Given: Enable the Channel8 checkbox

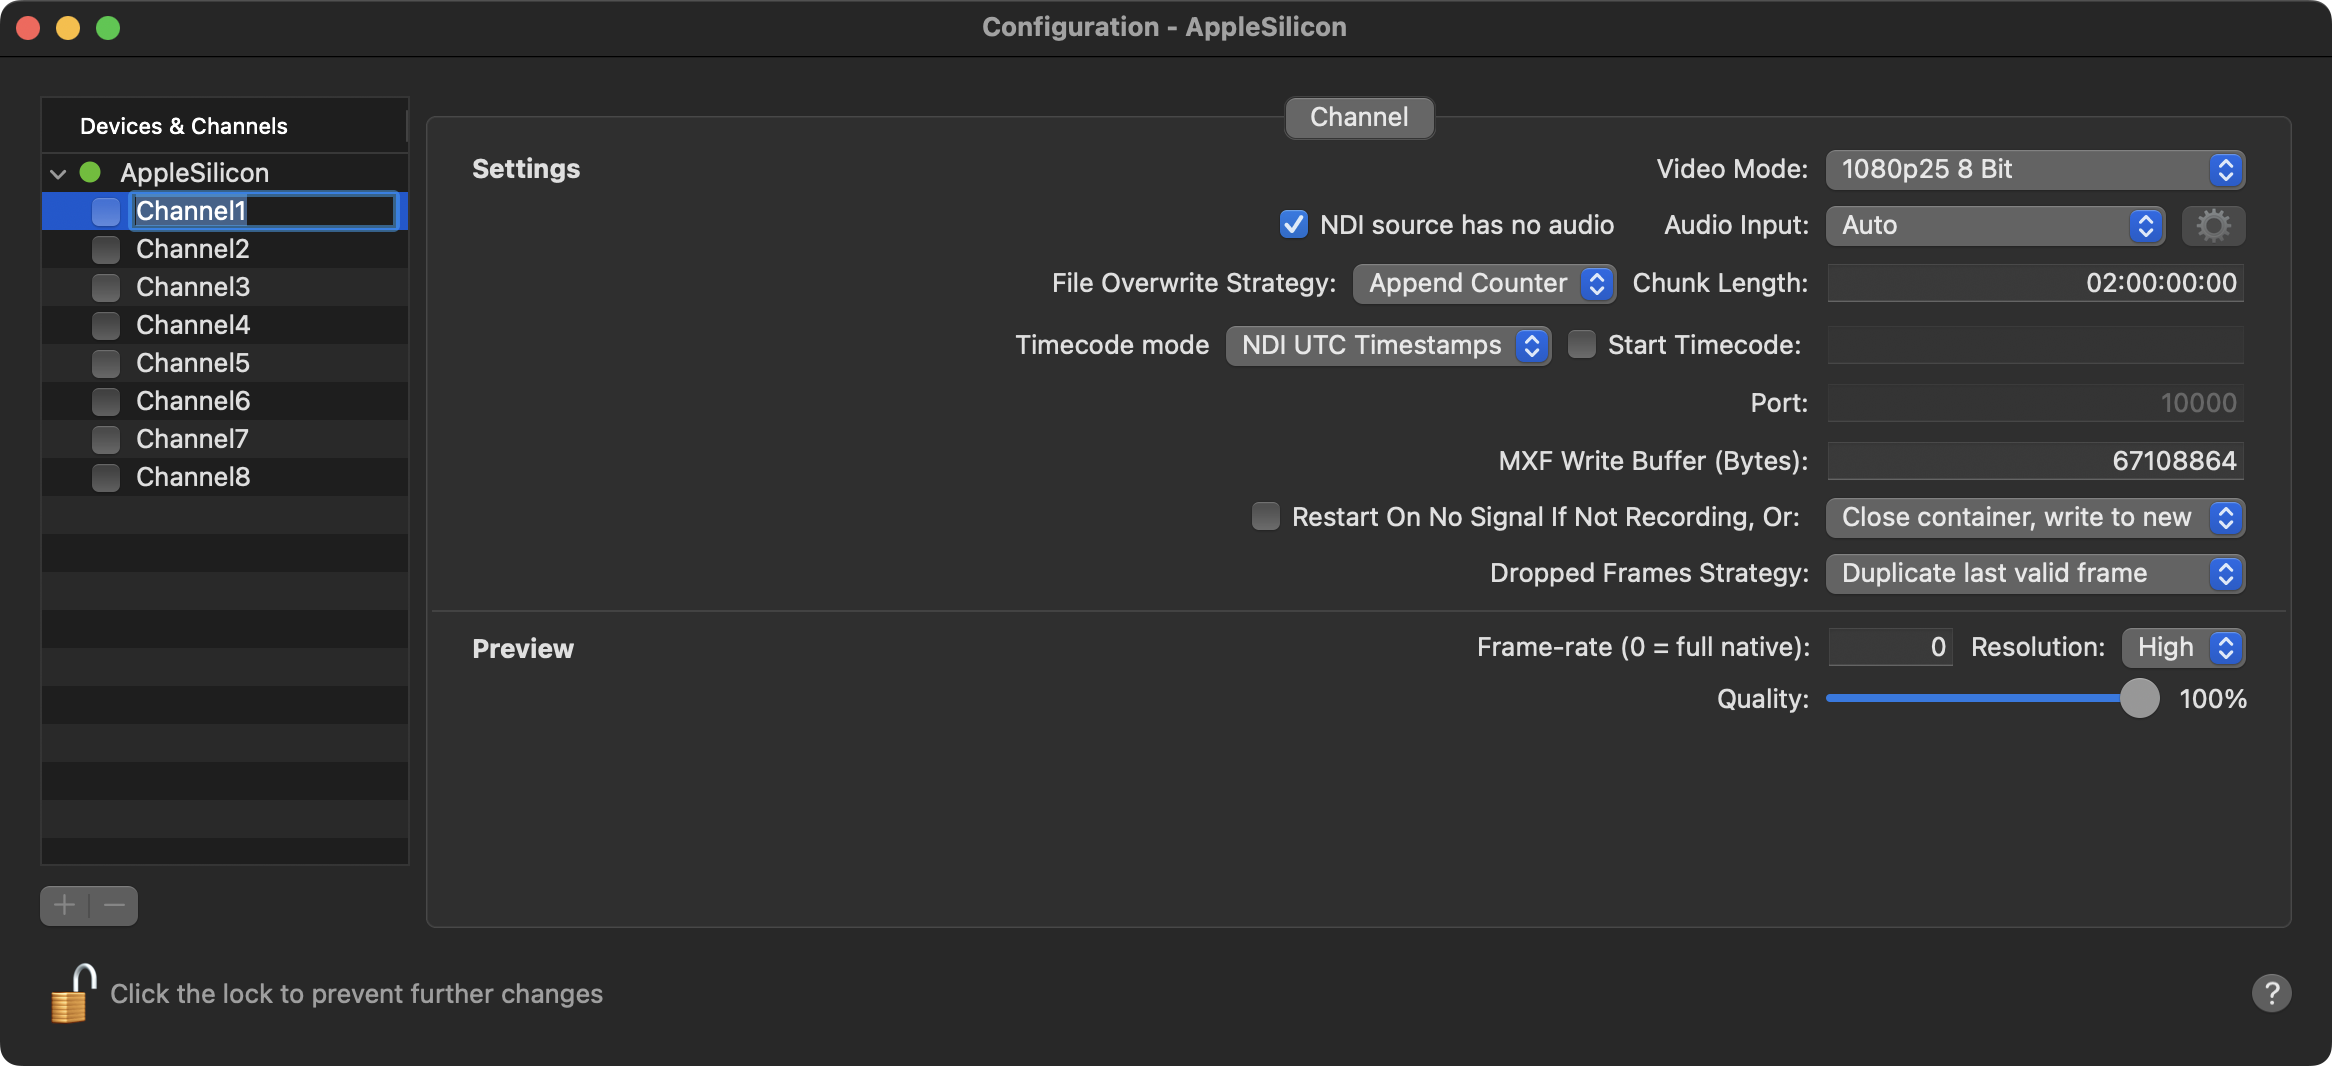Looking at the screenshot, I should click(106, 477).
